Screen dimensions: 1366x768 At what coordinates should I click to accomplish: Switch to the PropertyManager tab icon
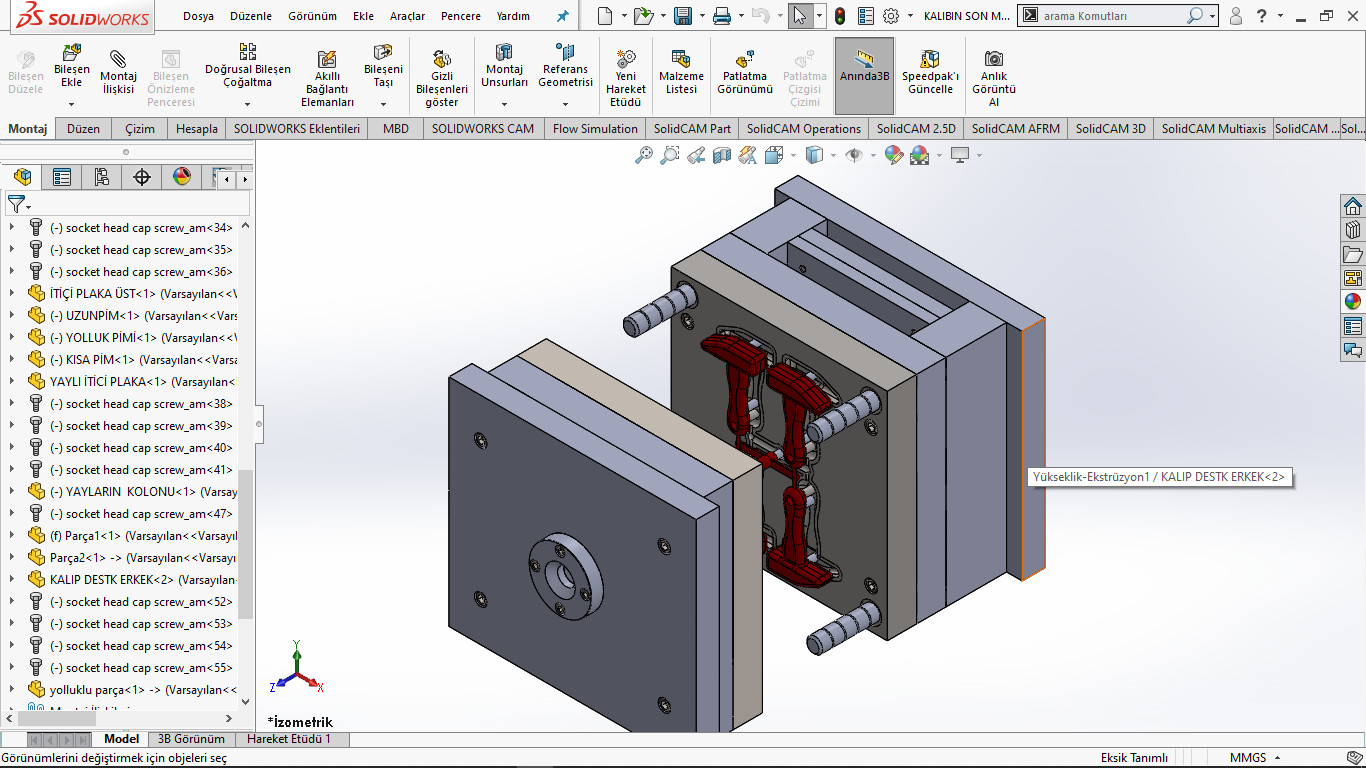coord(62,177)
